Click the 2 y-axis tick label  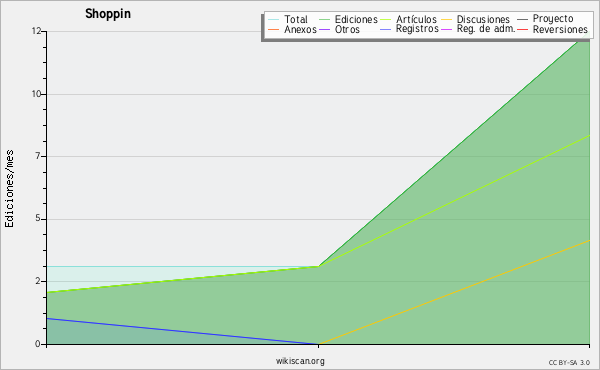click(38, 281)
